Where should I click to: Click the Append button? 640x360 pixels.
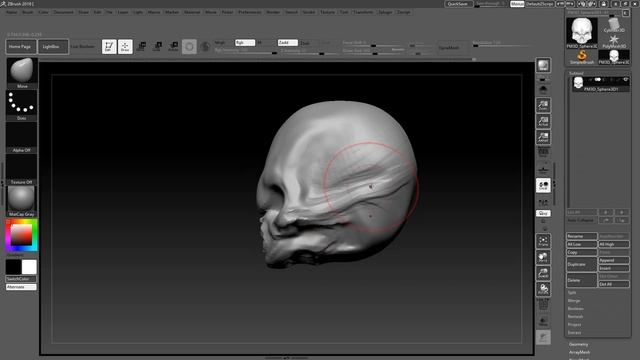(613, 260)
